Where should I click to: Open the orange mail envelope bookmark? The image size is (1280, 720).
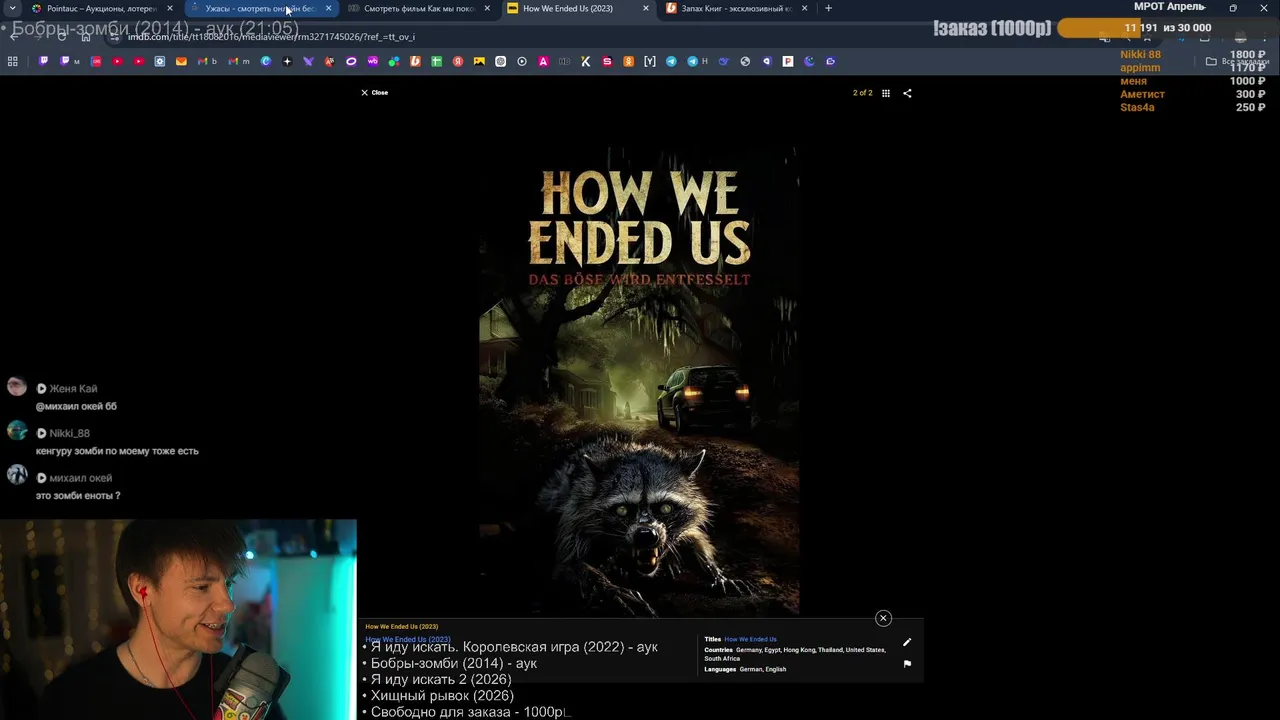point(181,61)
